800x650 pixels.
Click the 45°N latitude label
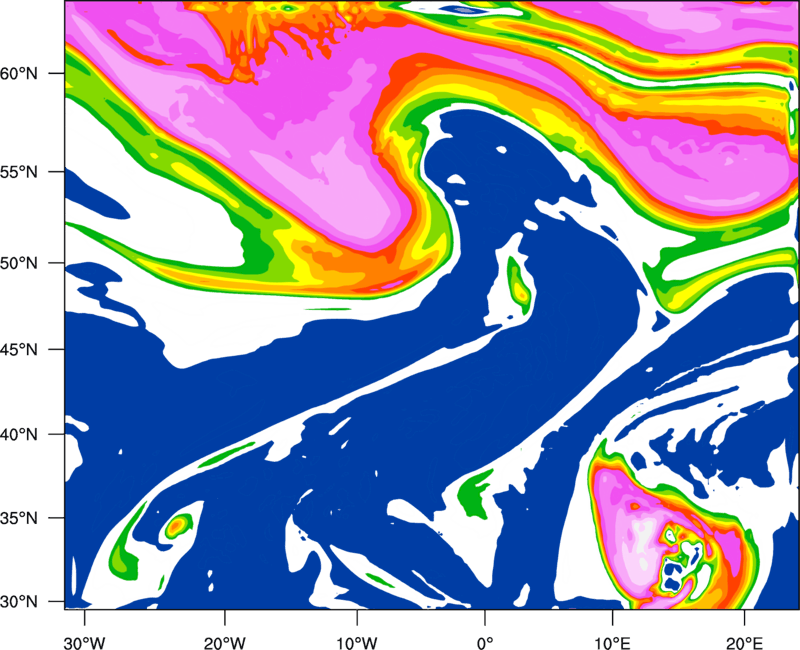[x=19, y=349]
